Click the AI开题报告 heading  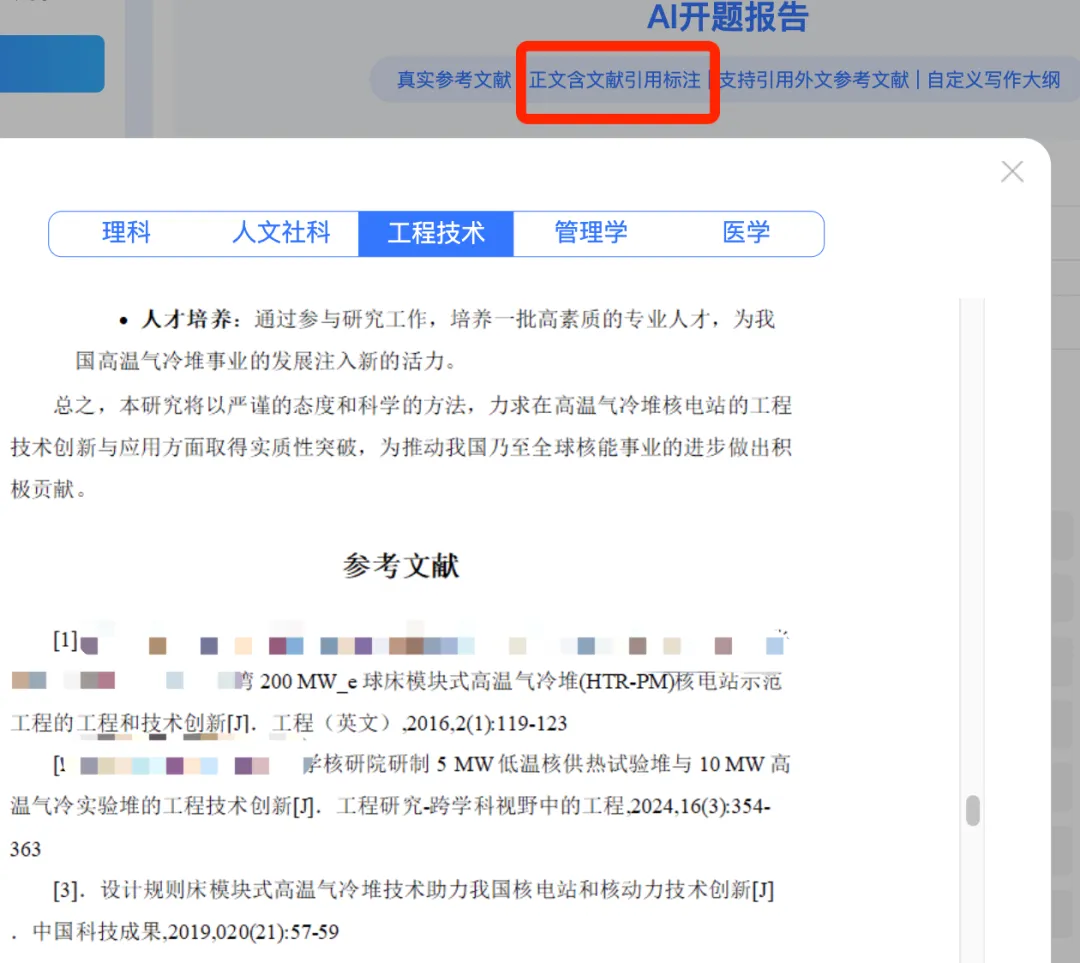727,17
